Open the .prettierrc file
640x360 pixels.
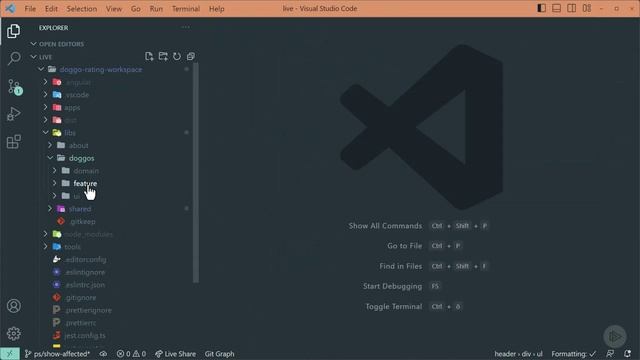click(x=80, y=322)
